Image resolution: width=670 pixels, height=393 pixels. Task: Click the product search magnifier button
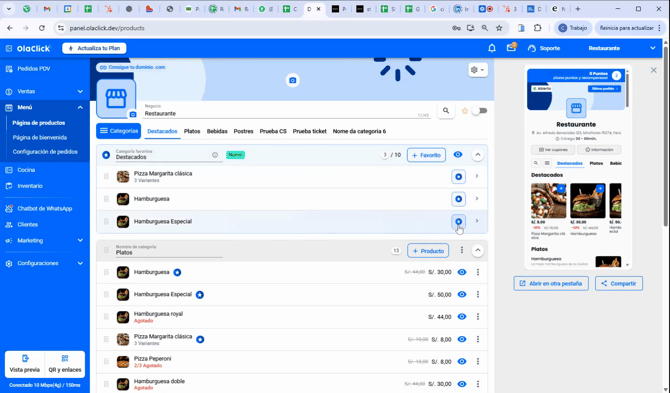coord(446,111)
